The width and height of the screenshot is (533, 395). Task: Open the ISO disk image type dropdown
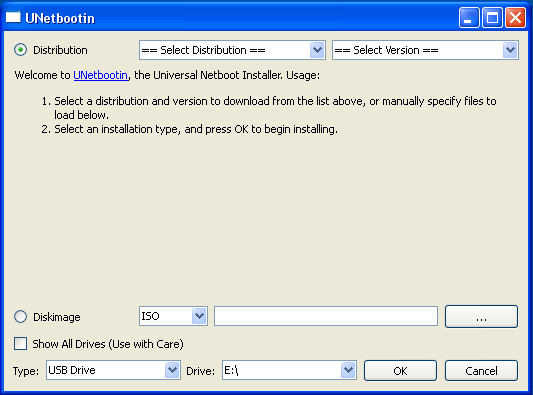click(173, 316)
